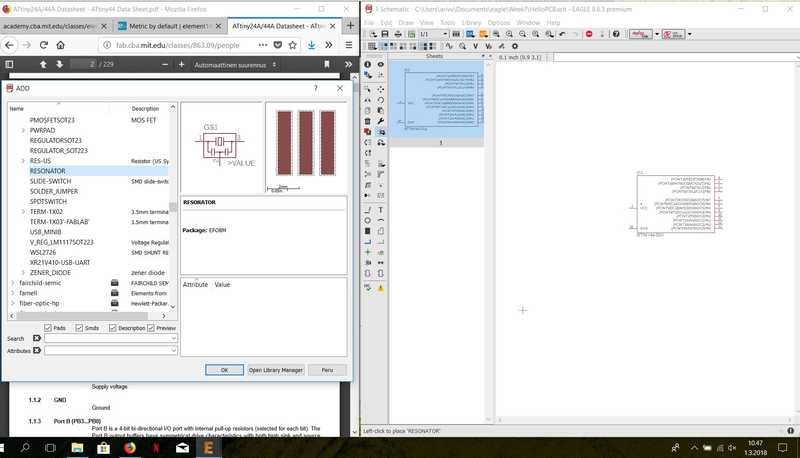Click the Save icon in EAGLE toolbar
This screenshot has height=458, width=800.
[x=385, y=34]
